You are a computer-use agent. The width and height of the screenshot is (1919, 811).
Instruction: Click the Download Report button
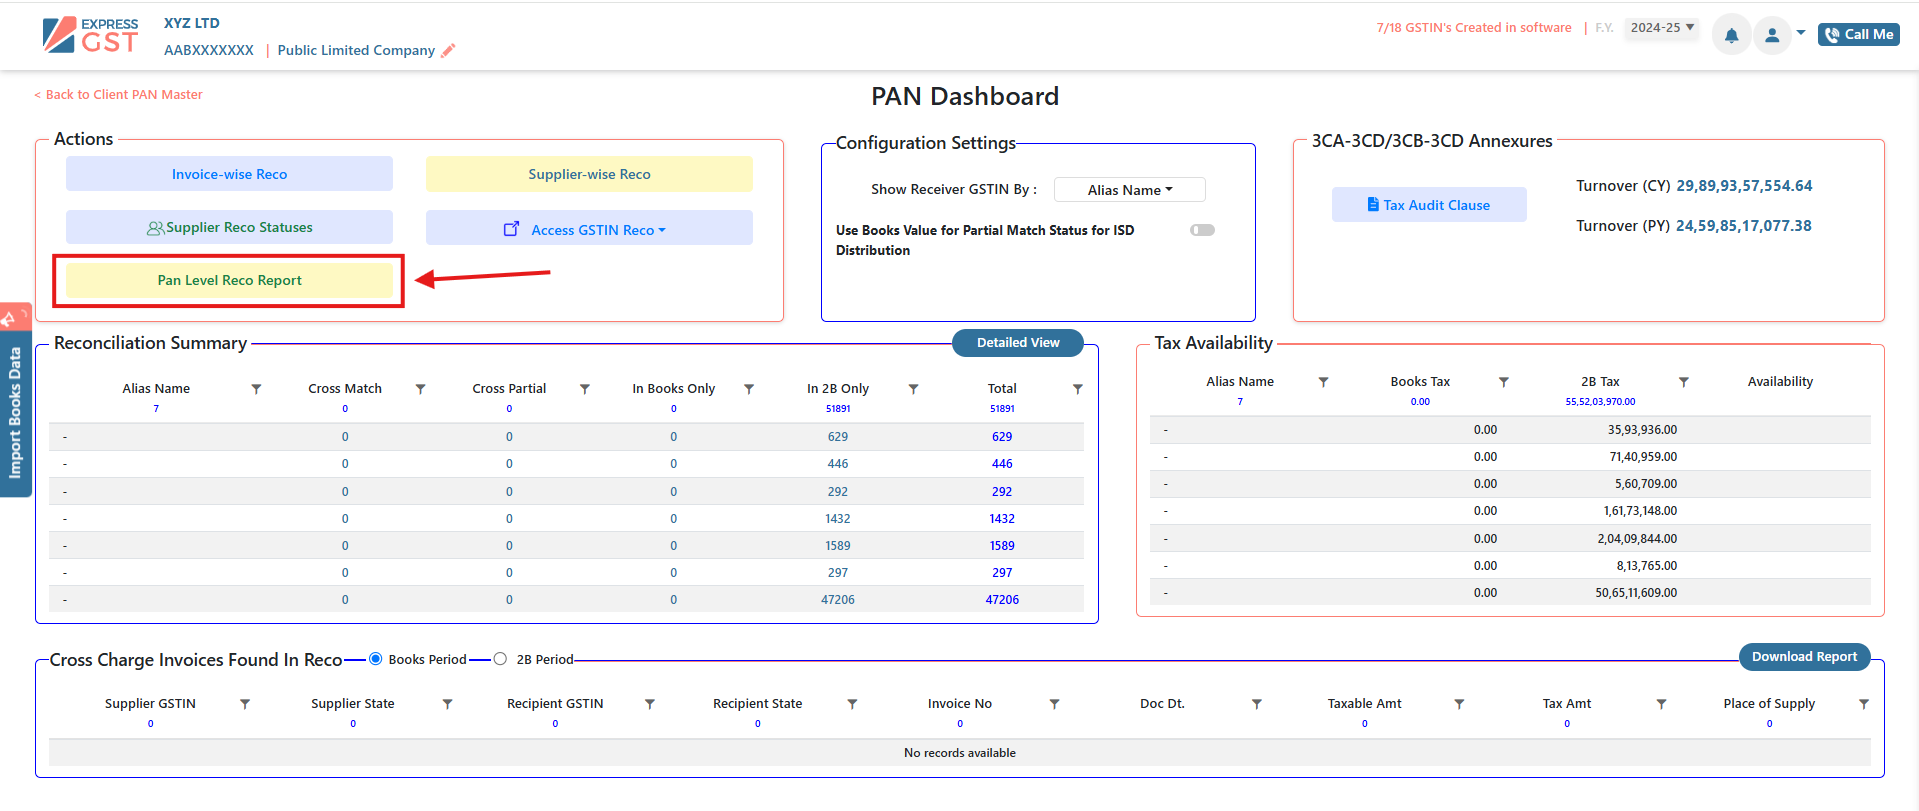coord(1803,657)
